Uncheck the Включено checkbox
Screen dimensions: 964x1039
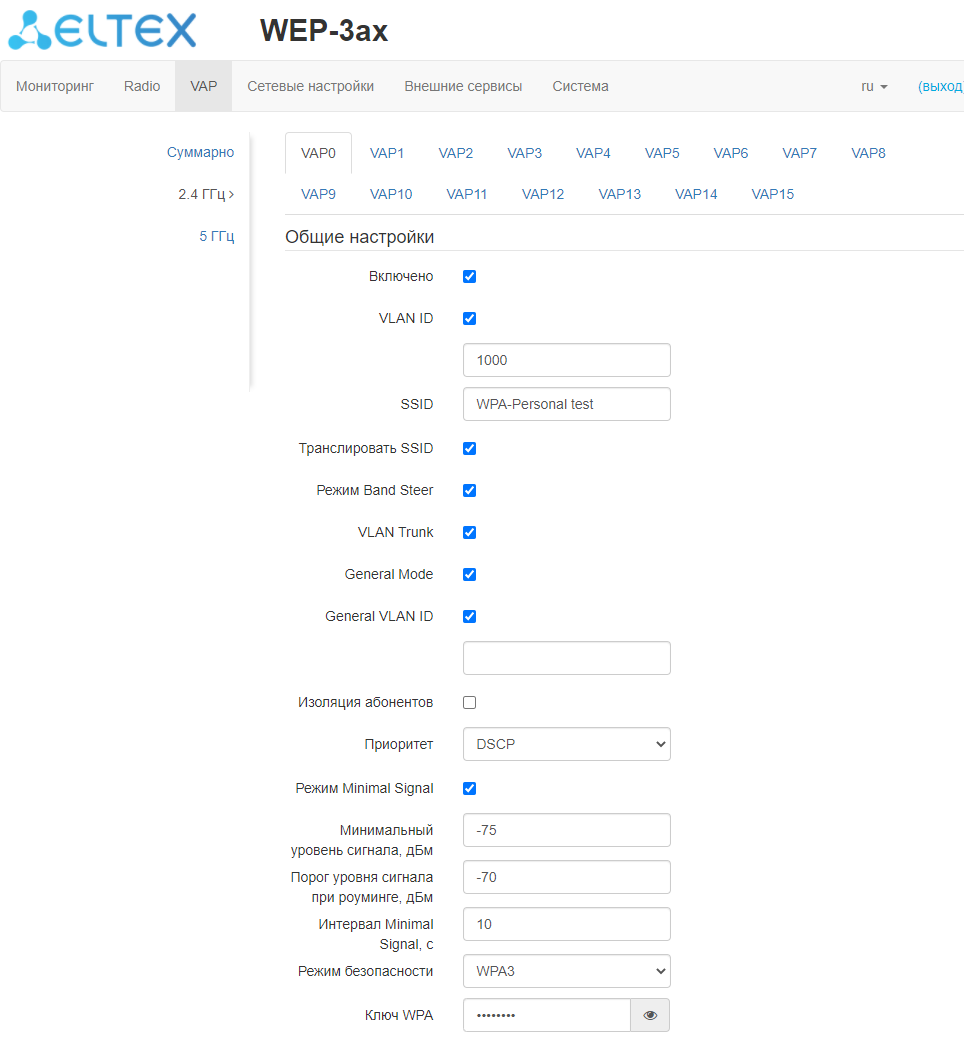coord(470,276)
